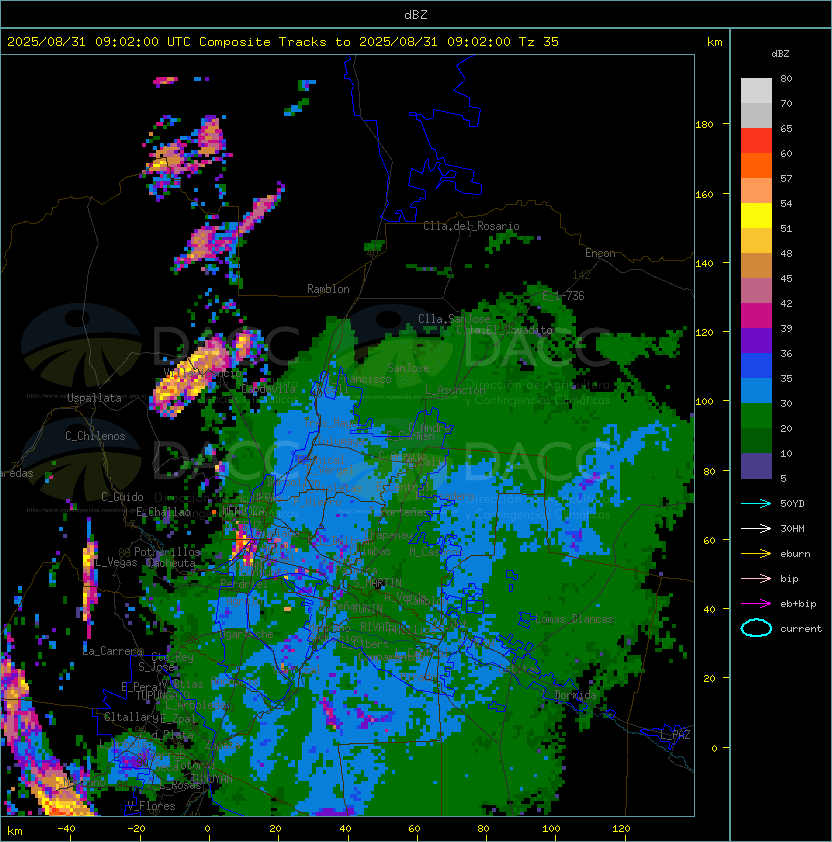Select the 'S_MARTIN' town label

(377, 582)
